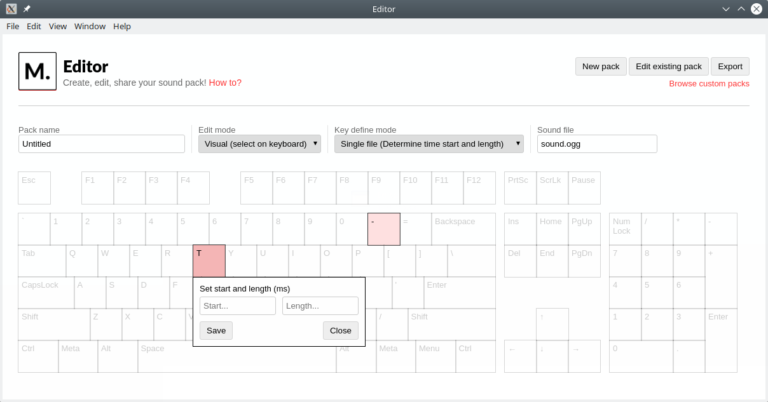Click the Export button
The width and height of the screenshot is (768, 402).
pos(731,66)
